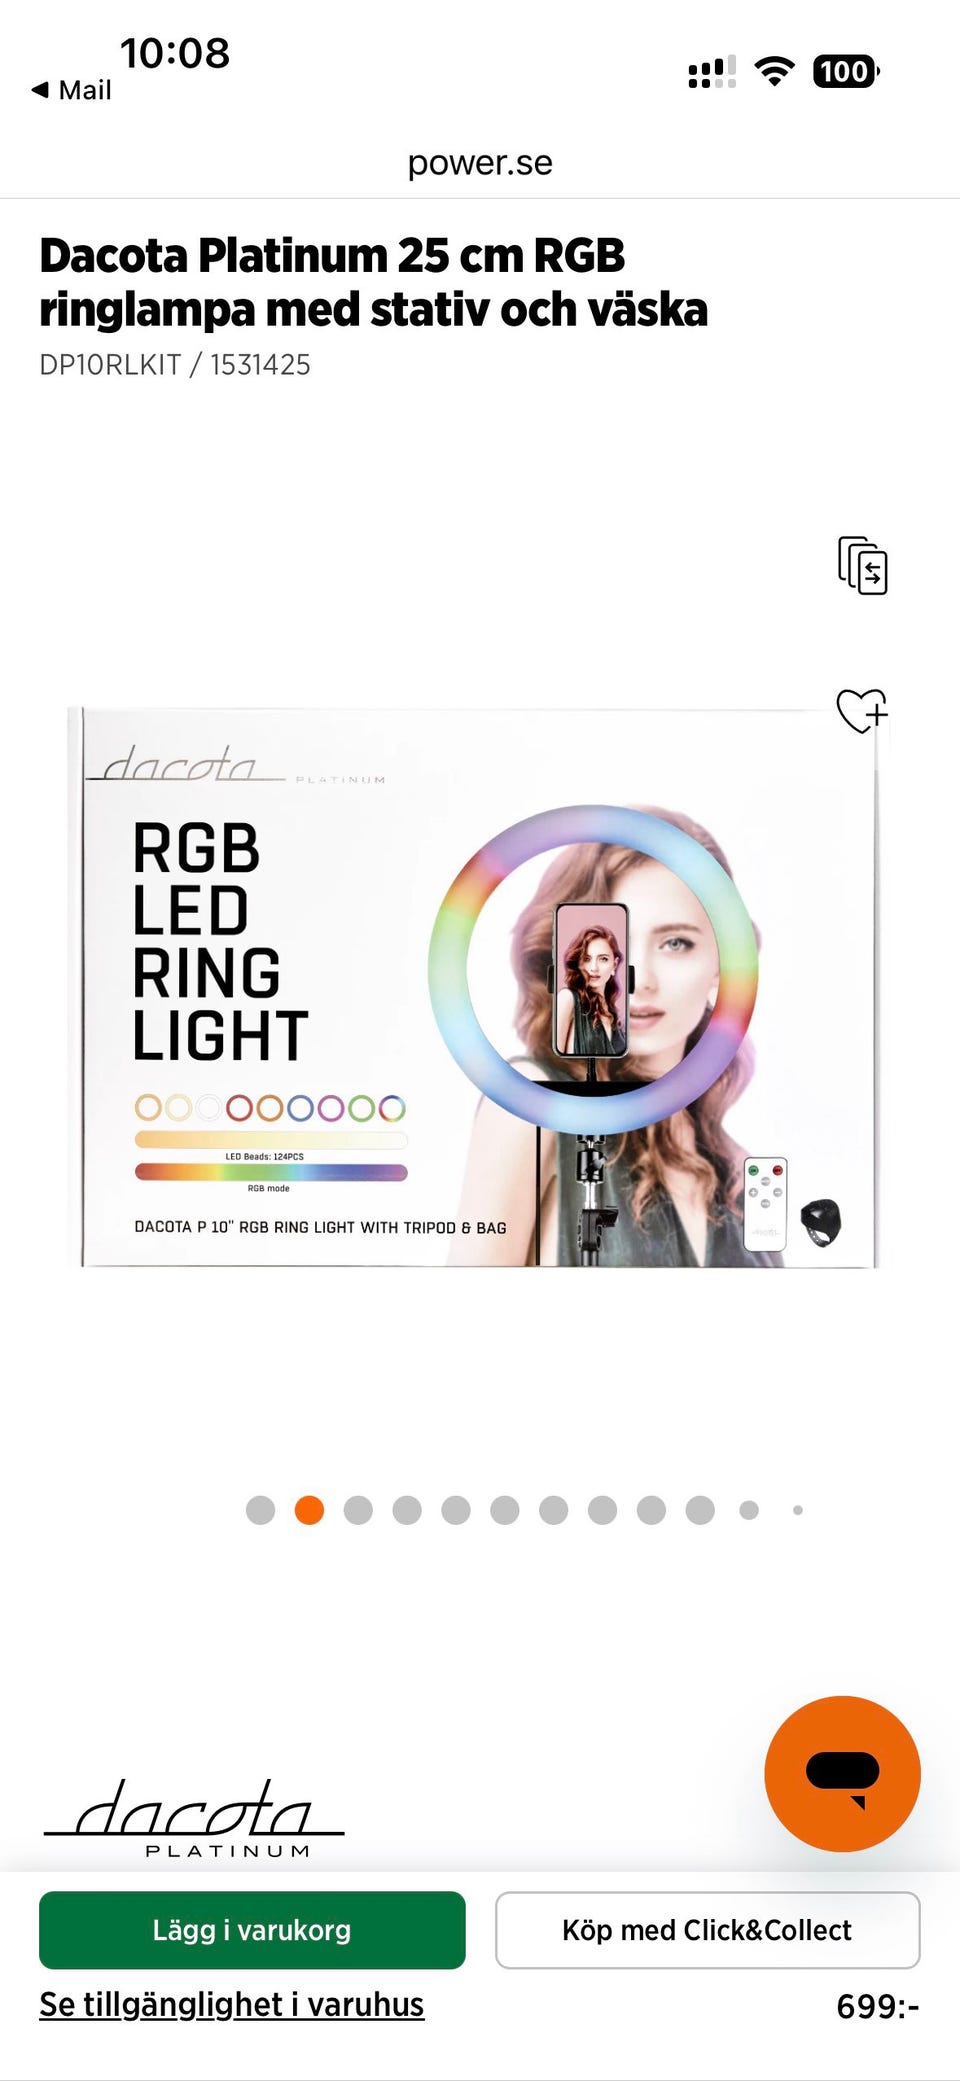This screenshot has height=2081, width=960.
Task: Open Se tillgänglighet i varuhus link
Action: pos(231,2005)
